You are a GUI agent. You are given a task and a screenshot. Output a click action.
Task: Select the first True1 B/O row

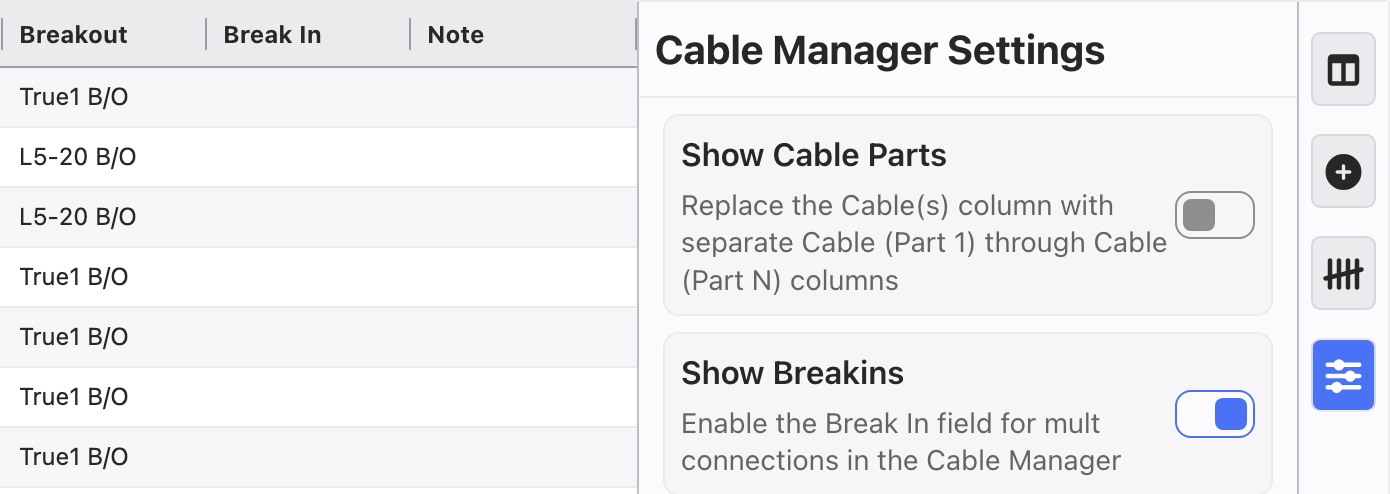coord(74,97)
